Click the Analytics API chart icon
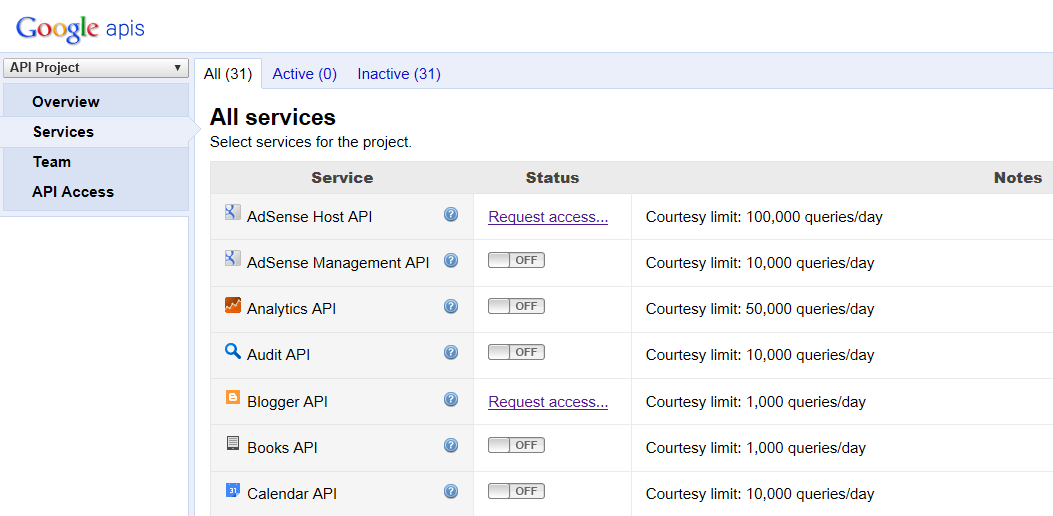The image size is (1053, 516). coord(233,306)
